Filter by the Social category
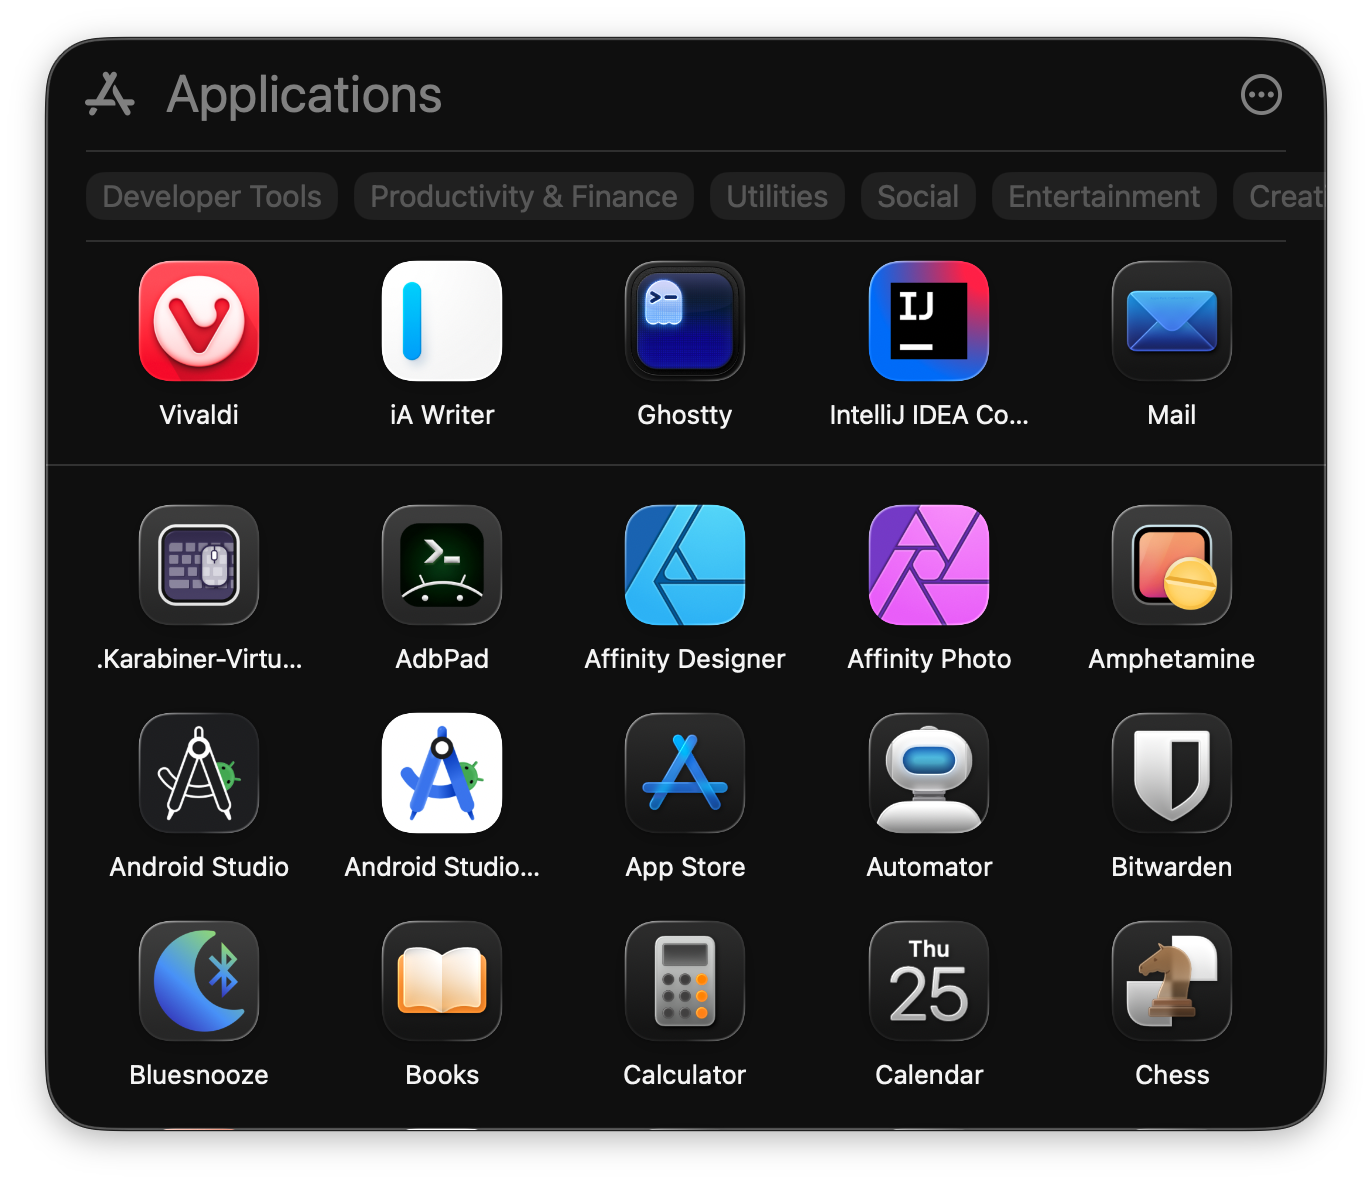 [918, 196]
